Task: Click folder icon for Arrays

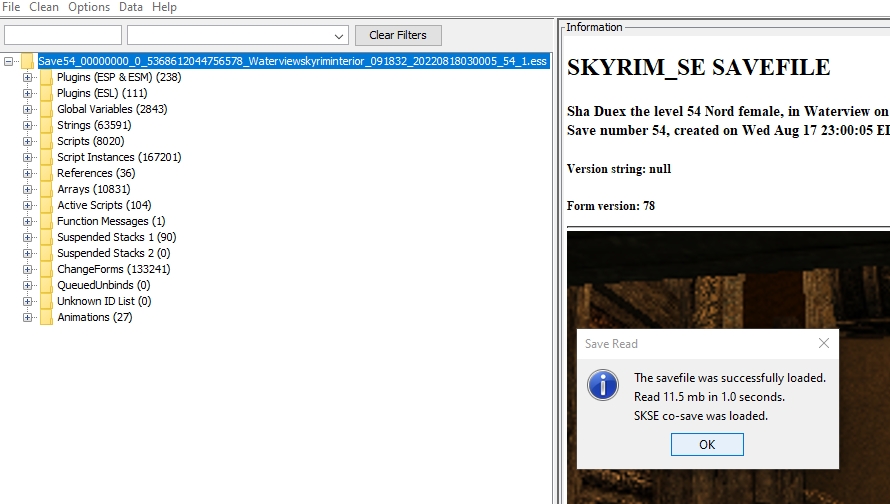Action: click(47, 189)
